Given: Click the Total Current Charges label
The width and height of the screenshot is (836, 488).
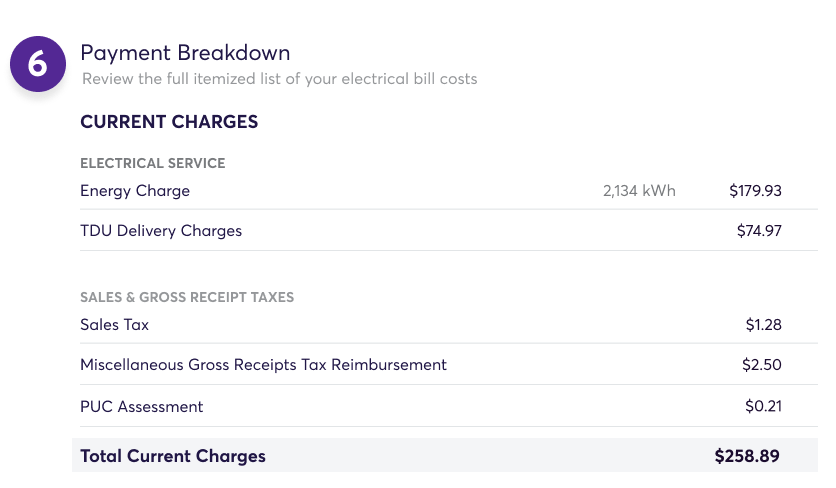Looking at the screenshot, I should (x=173, y=456).
